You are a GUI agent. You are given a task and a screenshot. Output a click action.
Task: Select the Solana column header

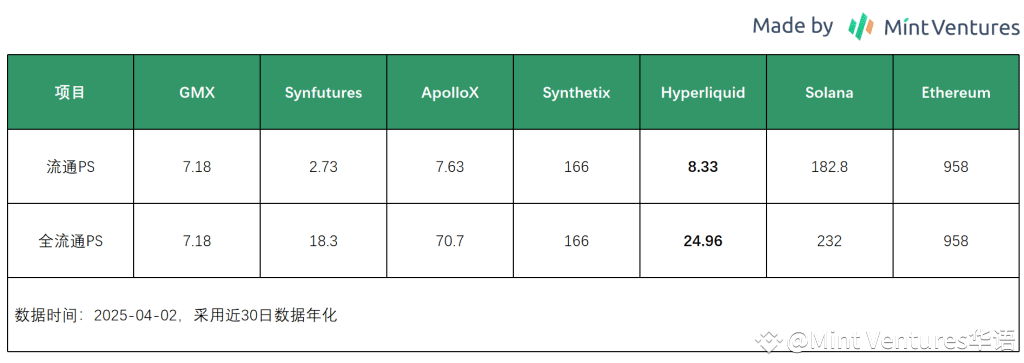(829, 92)
